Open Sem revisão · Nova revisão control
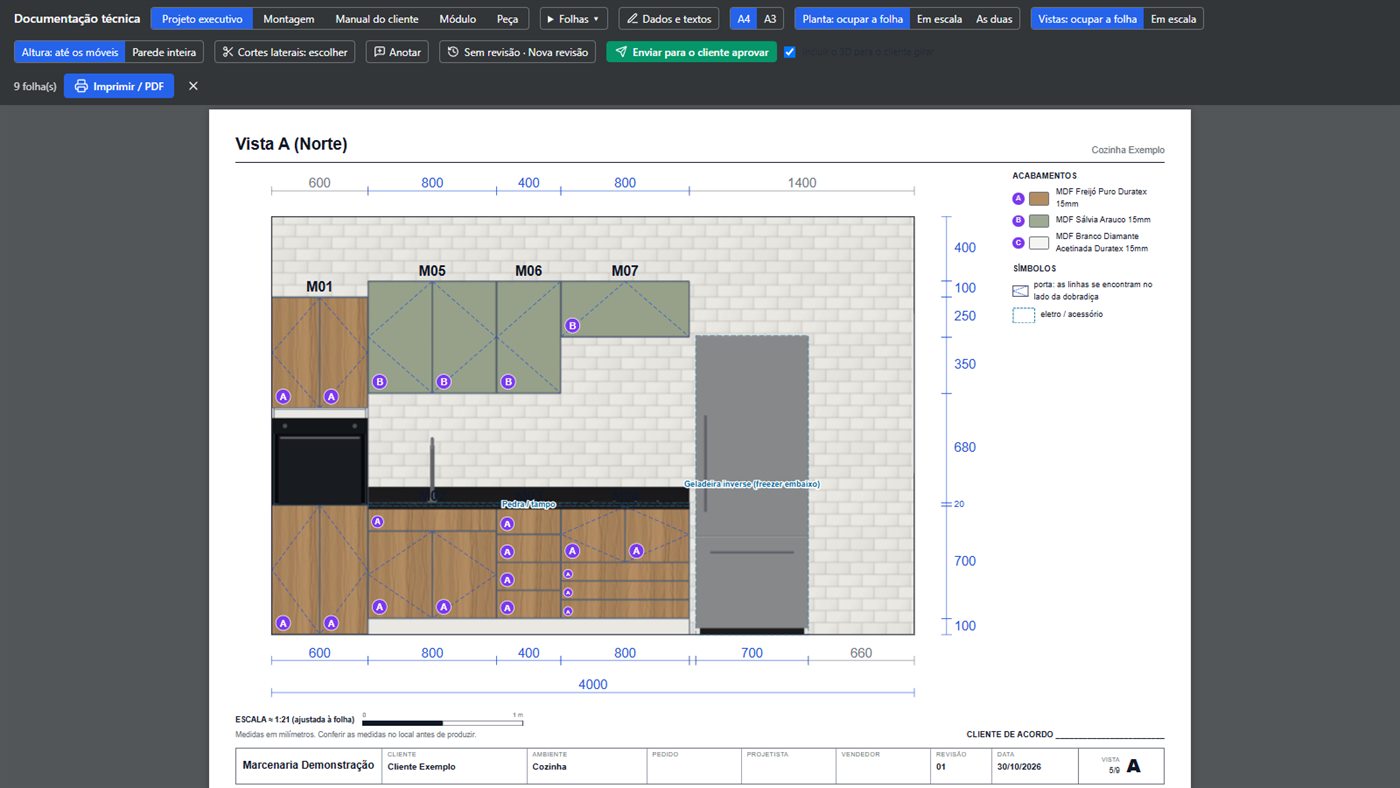This screenshot has height=788, width=1400. point(518,52)
